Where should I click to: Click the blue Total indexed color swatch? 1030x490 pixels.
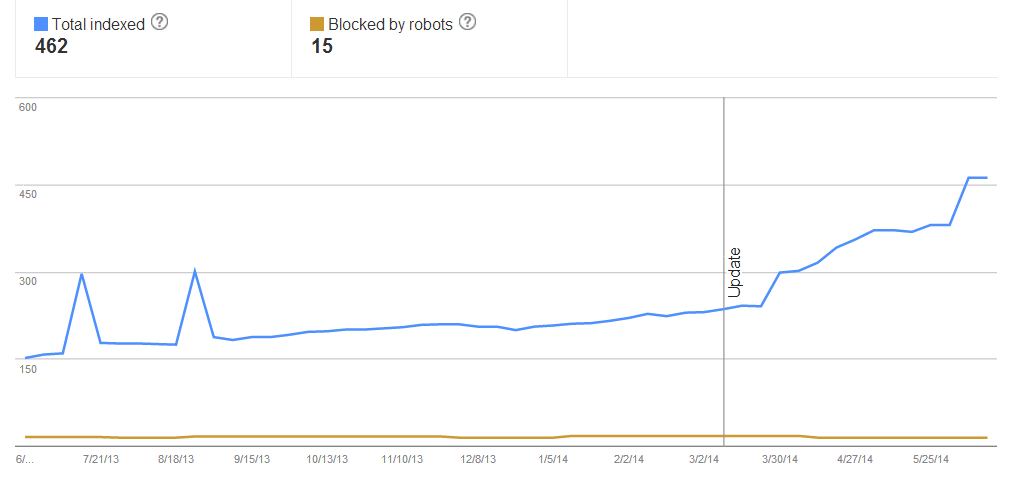pyautogui.click(x=42, y=23)
